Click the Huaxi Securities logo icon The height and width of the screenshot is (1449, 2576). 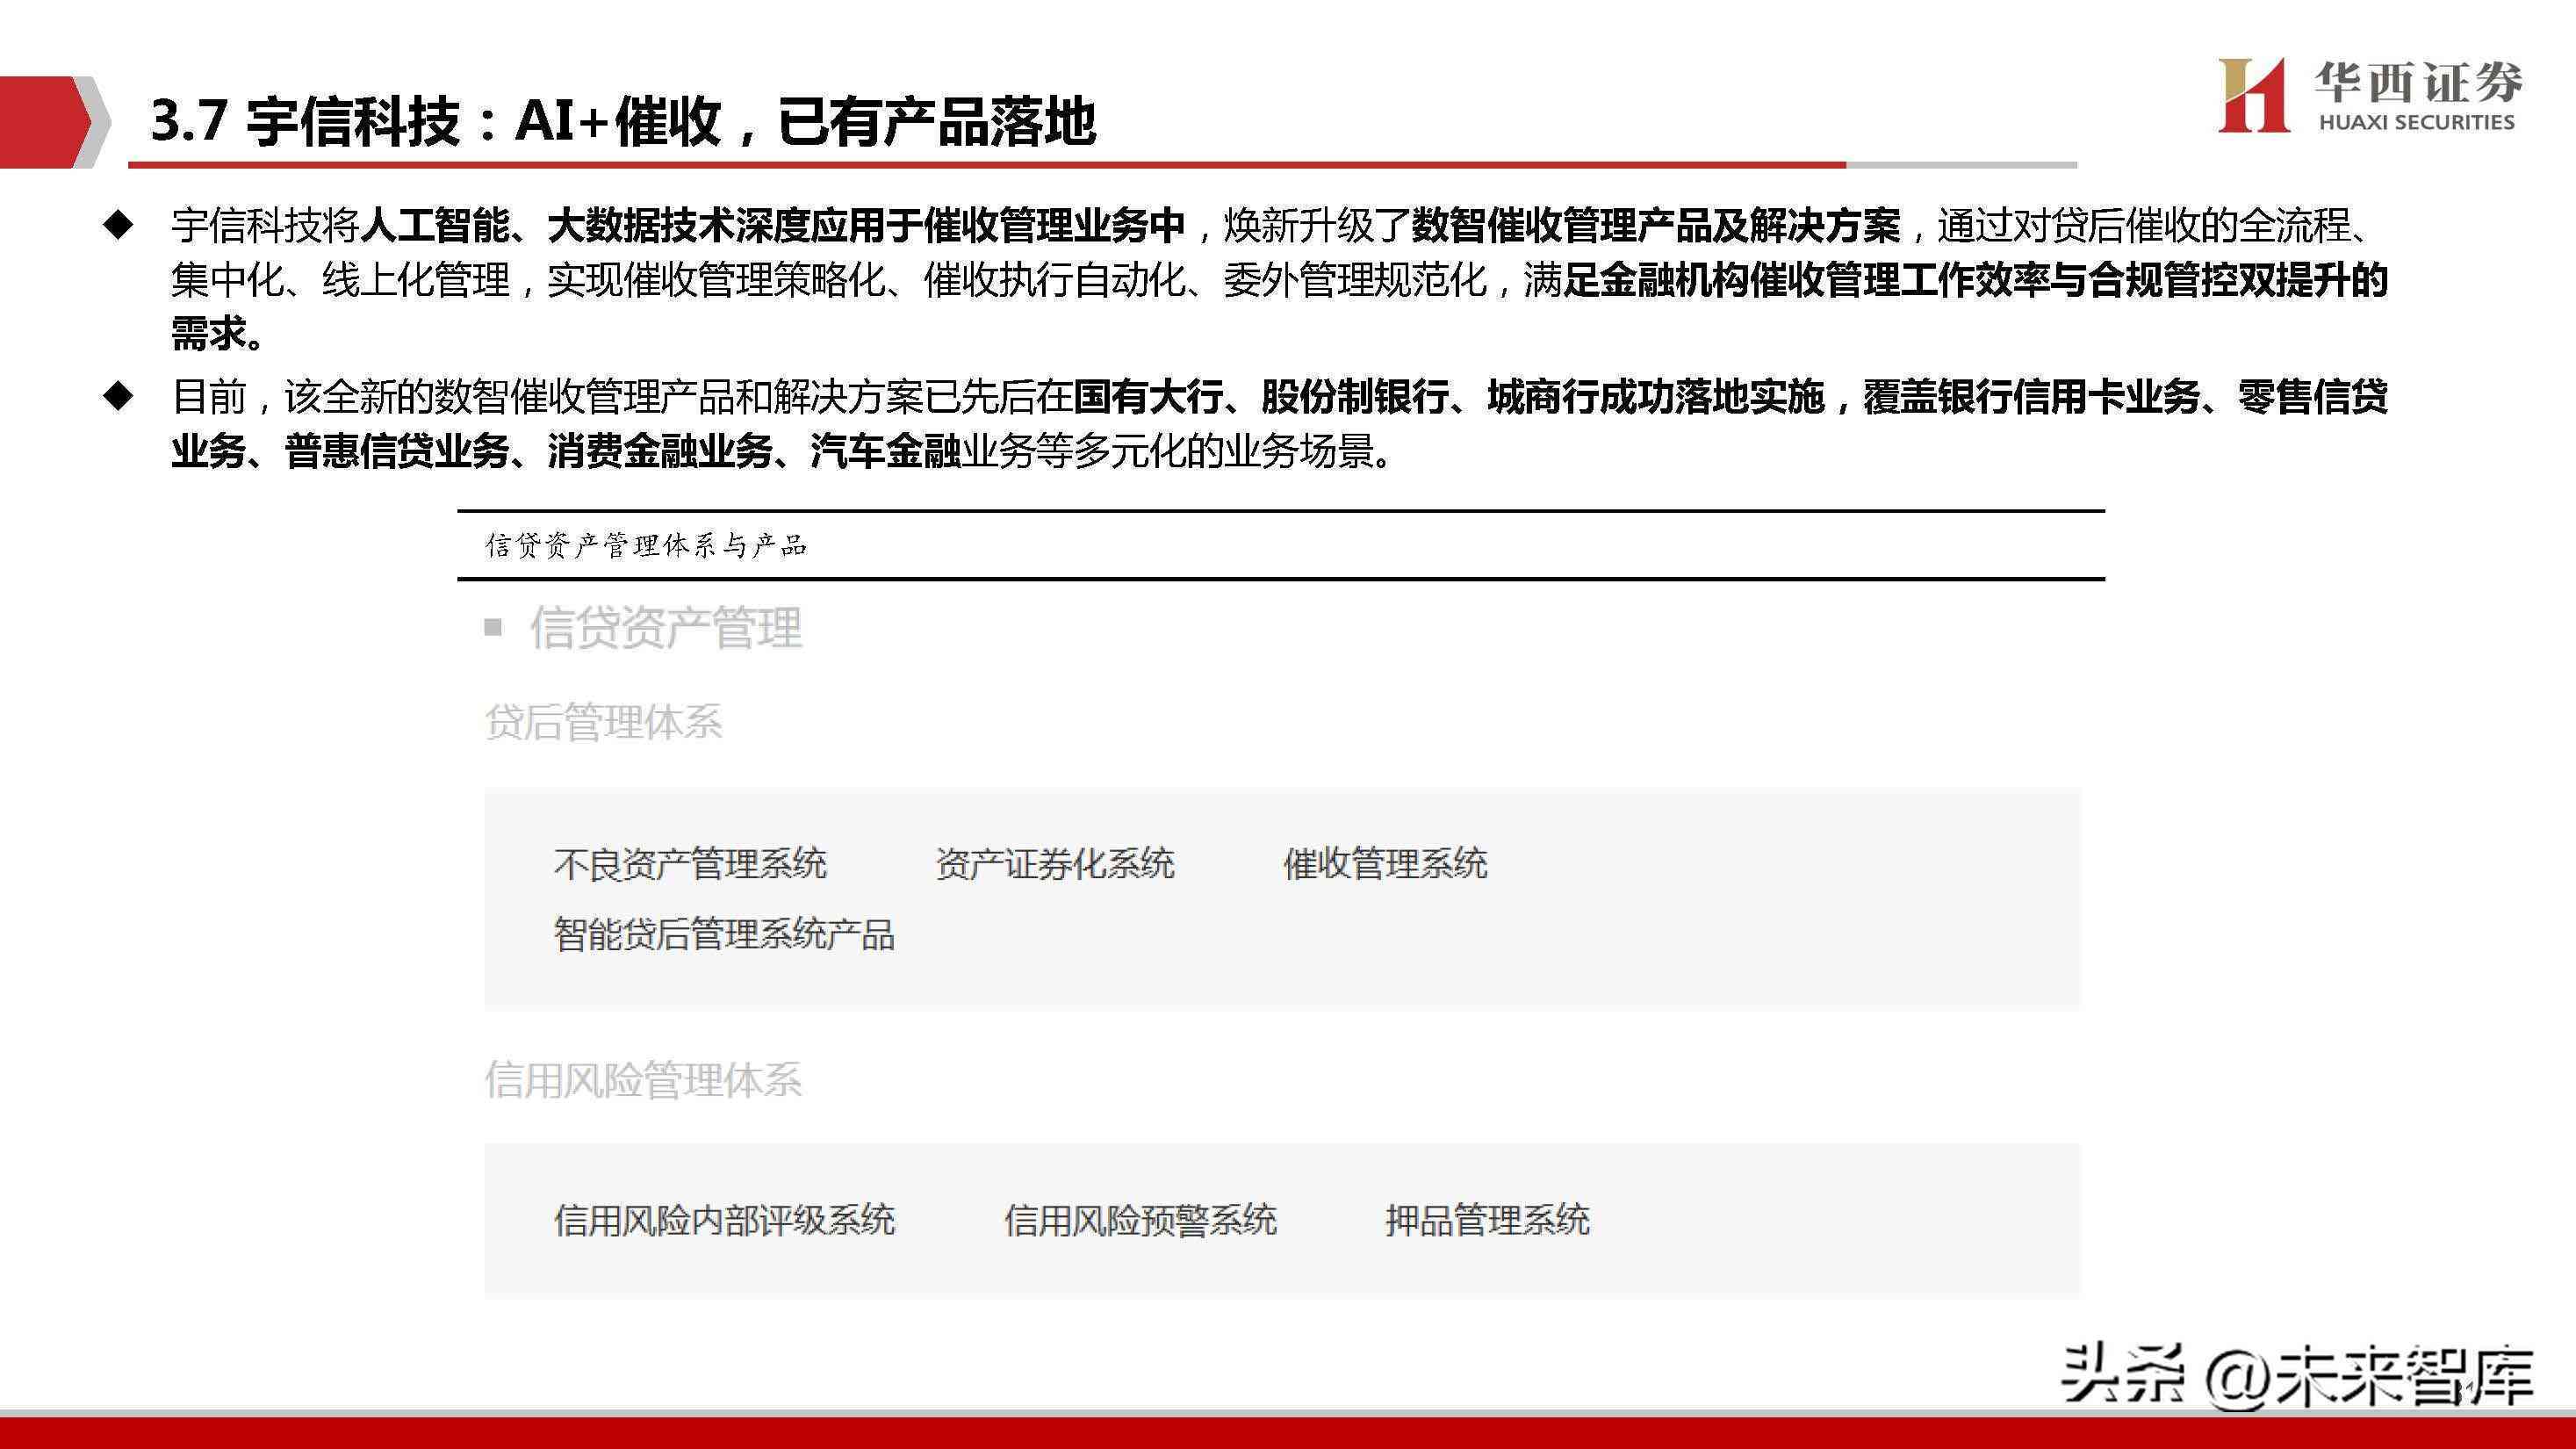(x=2253, y=95)
